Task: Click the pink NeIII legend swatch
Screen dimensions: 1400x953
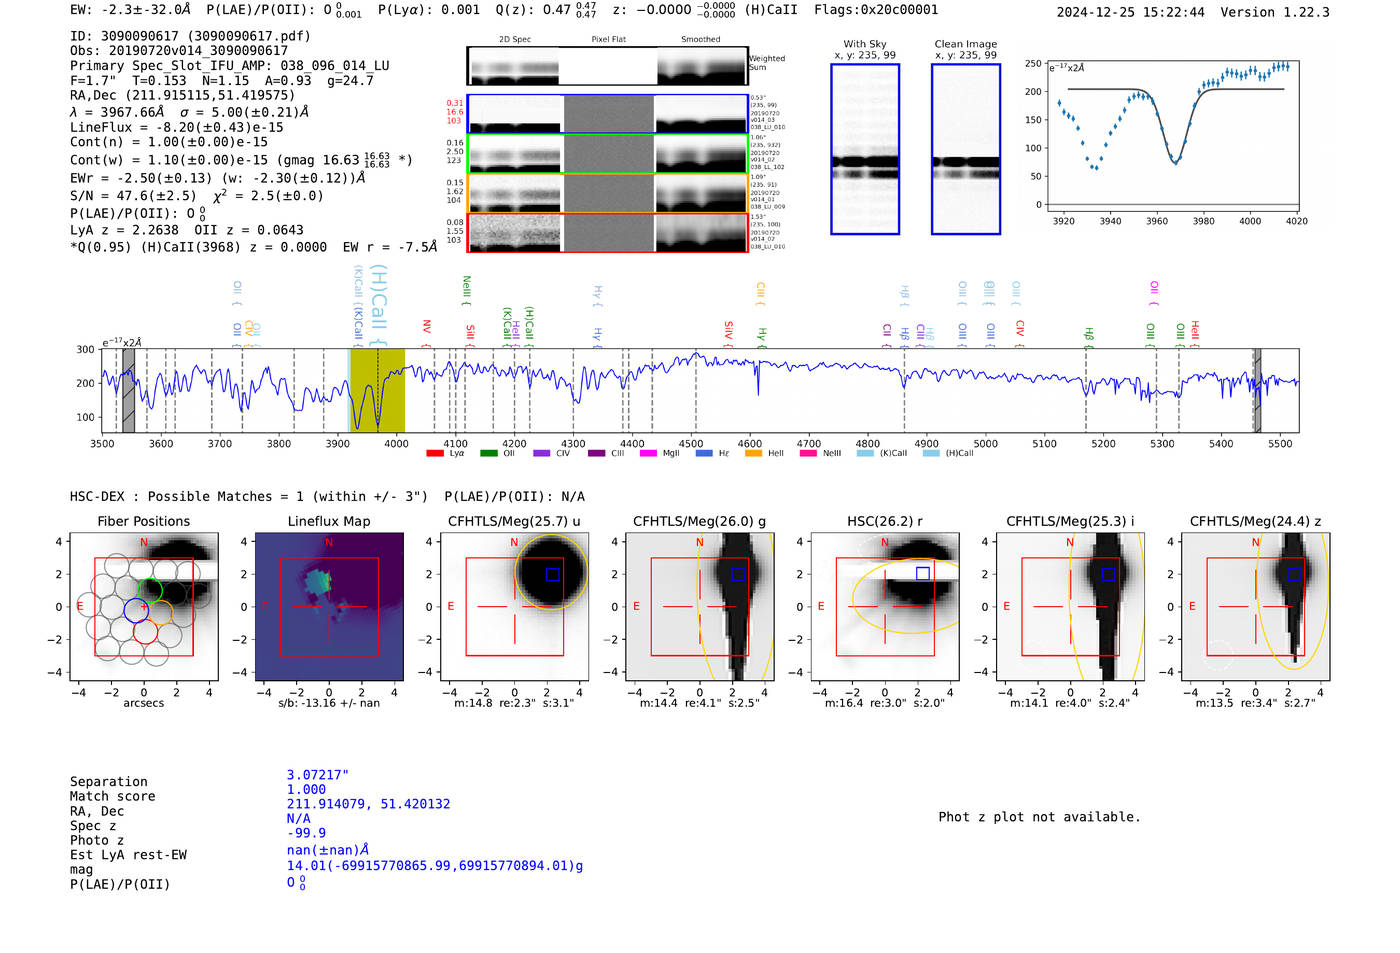Action: 808,453
